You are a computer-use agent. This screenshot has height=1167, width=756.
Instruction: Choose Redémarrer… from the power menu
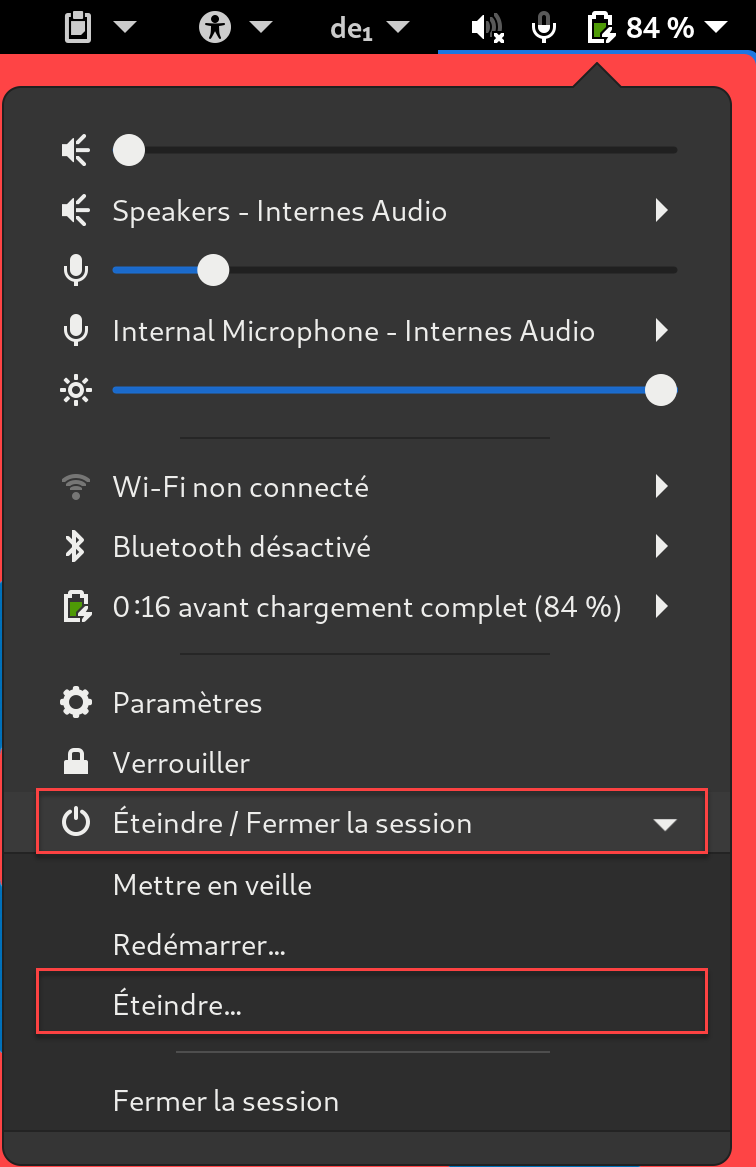(x=199, y=945)
